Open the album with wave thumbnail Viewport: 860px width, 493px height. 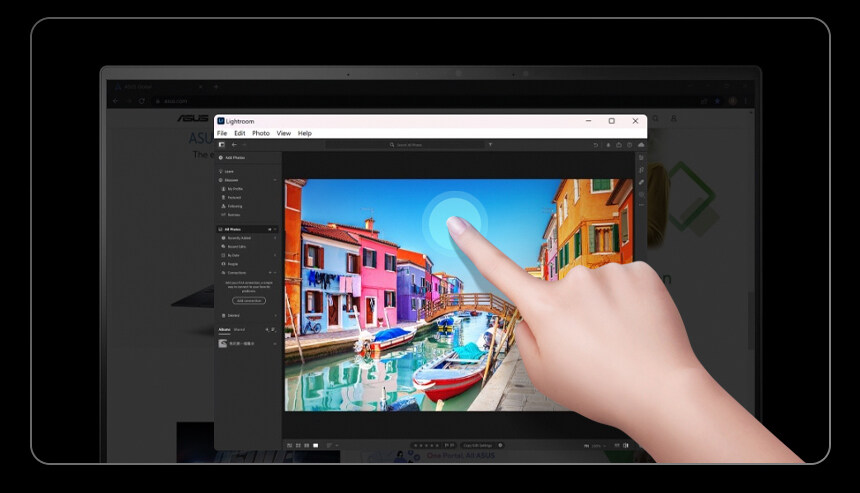(237, 343)
